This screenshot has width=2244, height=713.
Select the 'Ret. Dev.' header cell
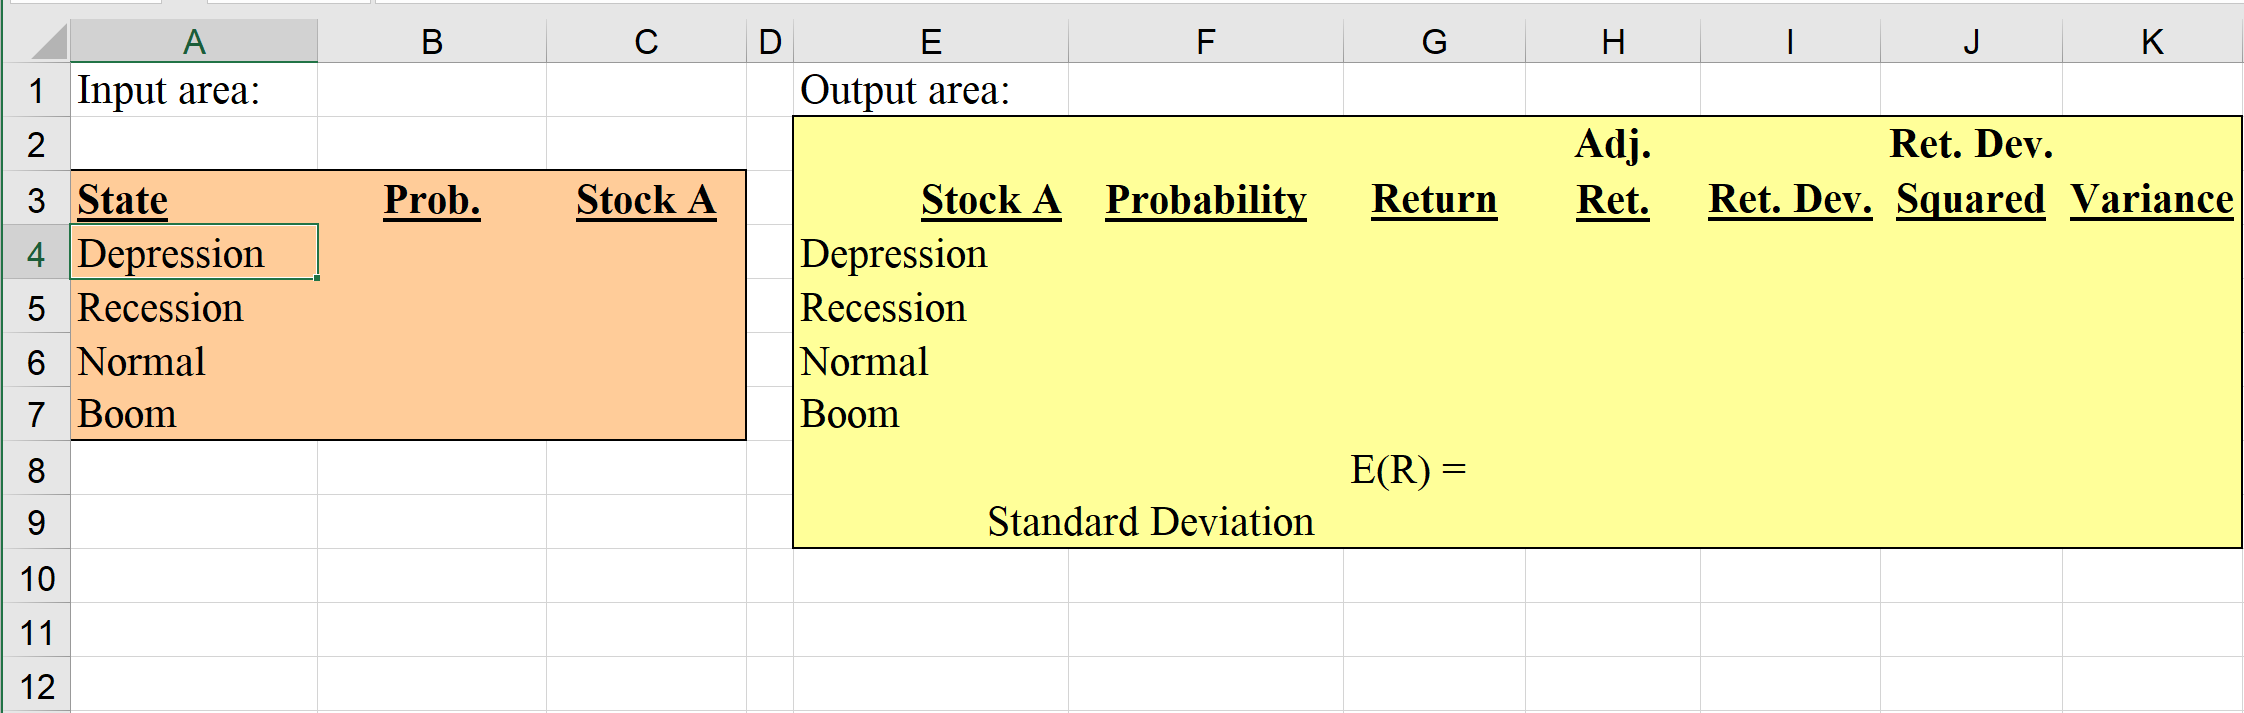pyautogui.click(x=1789, y=199)
